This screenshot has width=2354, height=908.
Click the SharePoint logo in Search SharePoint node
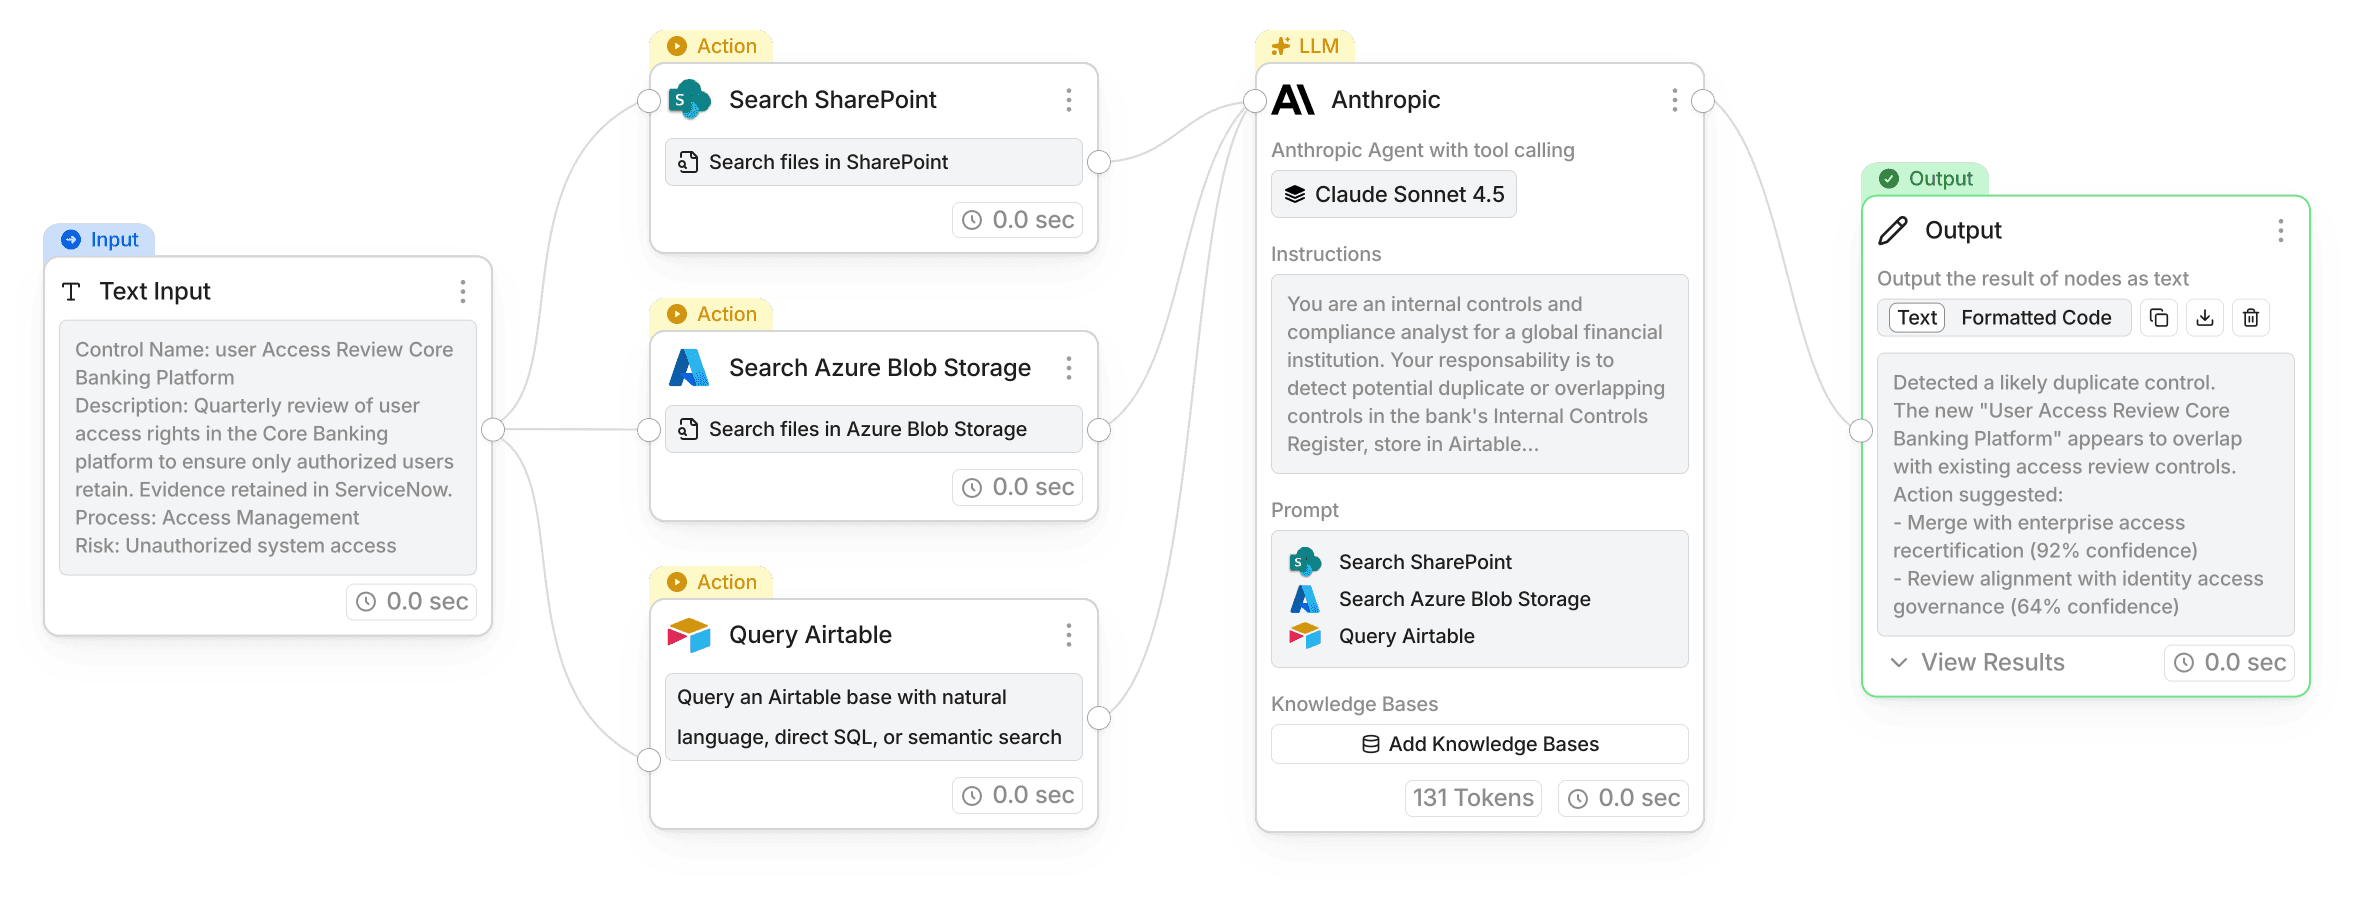click(x=689, y=100)
